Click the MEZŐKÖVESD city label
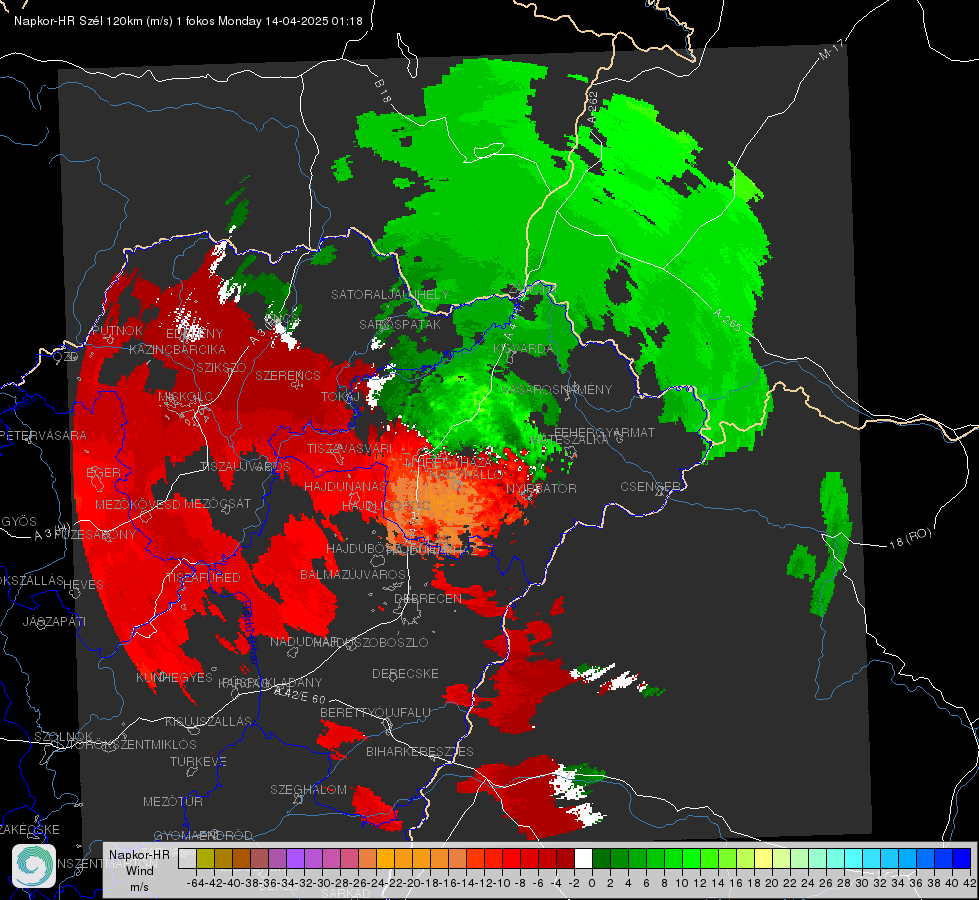Screen dimensions: 979x900 (137, 504)
